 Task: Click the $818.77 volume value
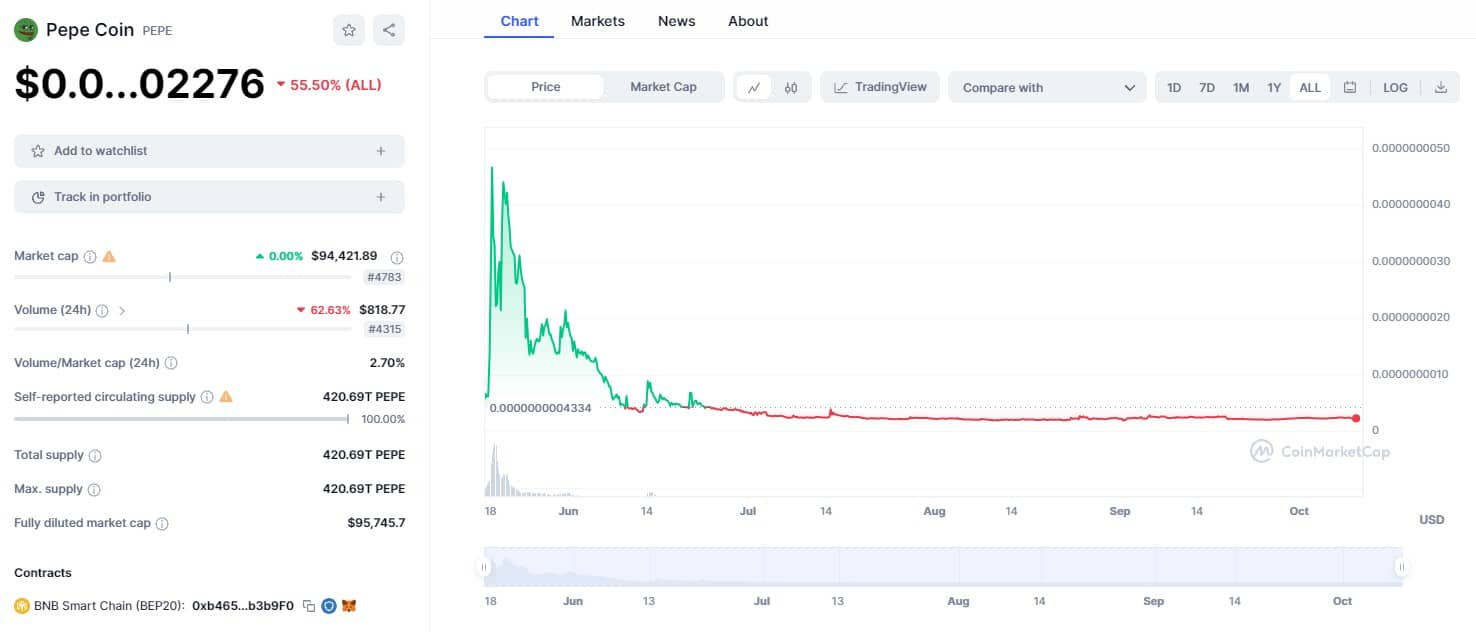point(382,310)
